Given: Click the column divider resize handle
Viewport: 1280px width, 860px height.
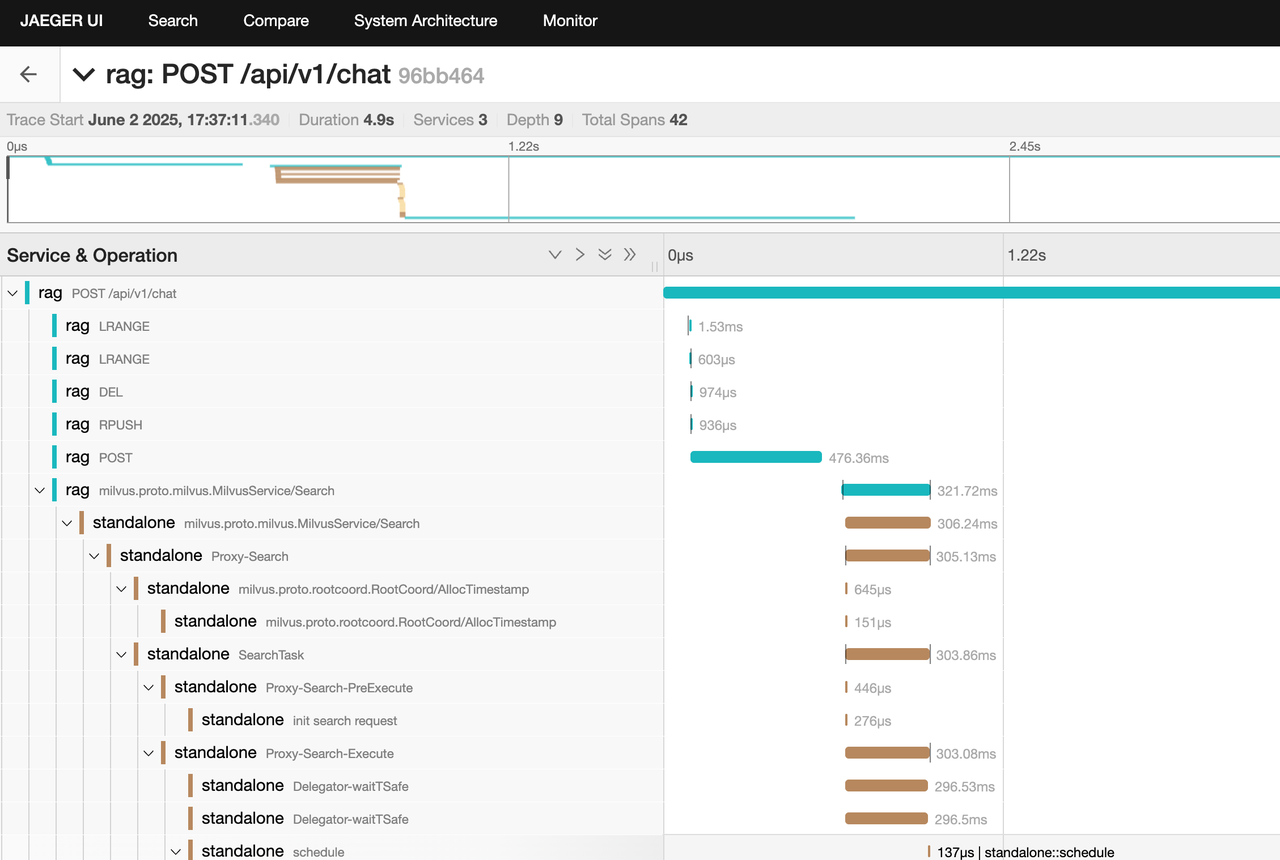Looking at the screenshot, I should coord(656,267).
